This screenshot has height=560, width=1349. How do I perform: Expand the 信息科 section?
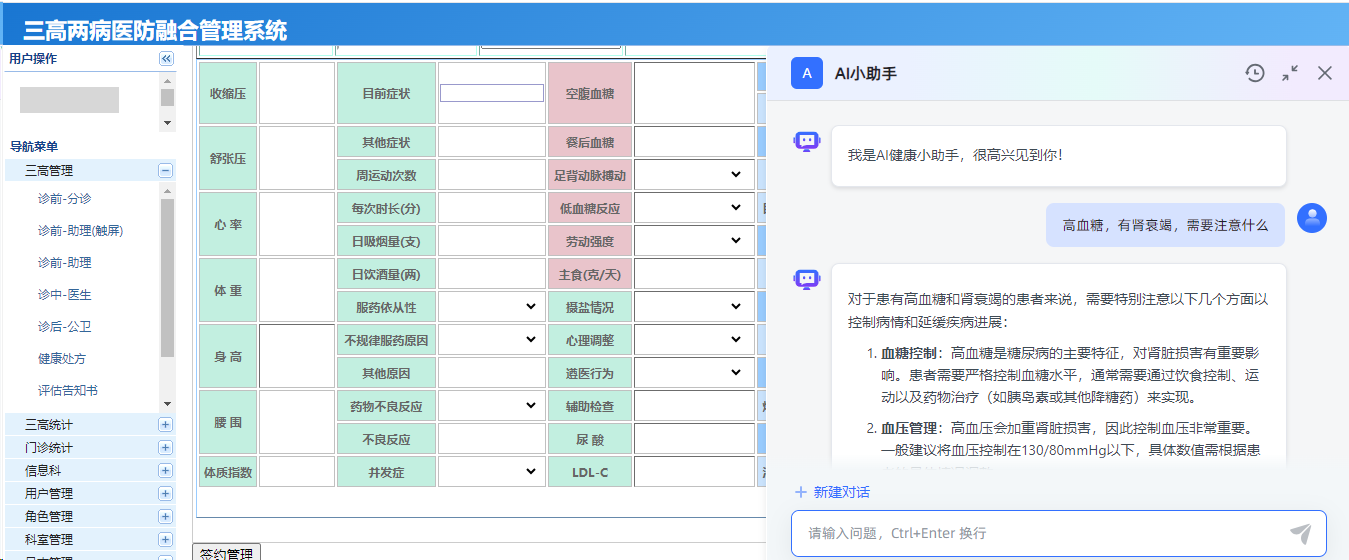[166, 471]
